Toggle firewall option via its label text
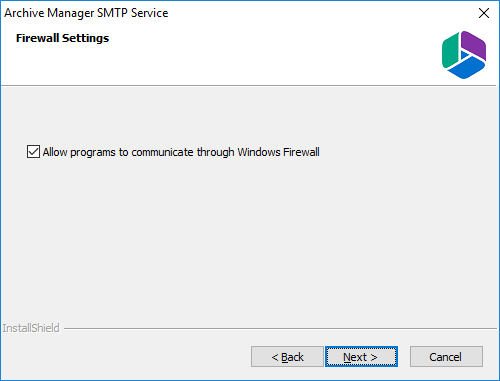This screenshot has height=381, width=500. pyautogui.click(x=181, y=152)
